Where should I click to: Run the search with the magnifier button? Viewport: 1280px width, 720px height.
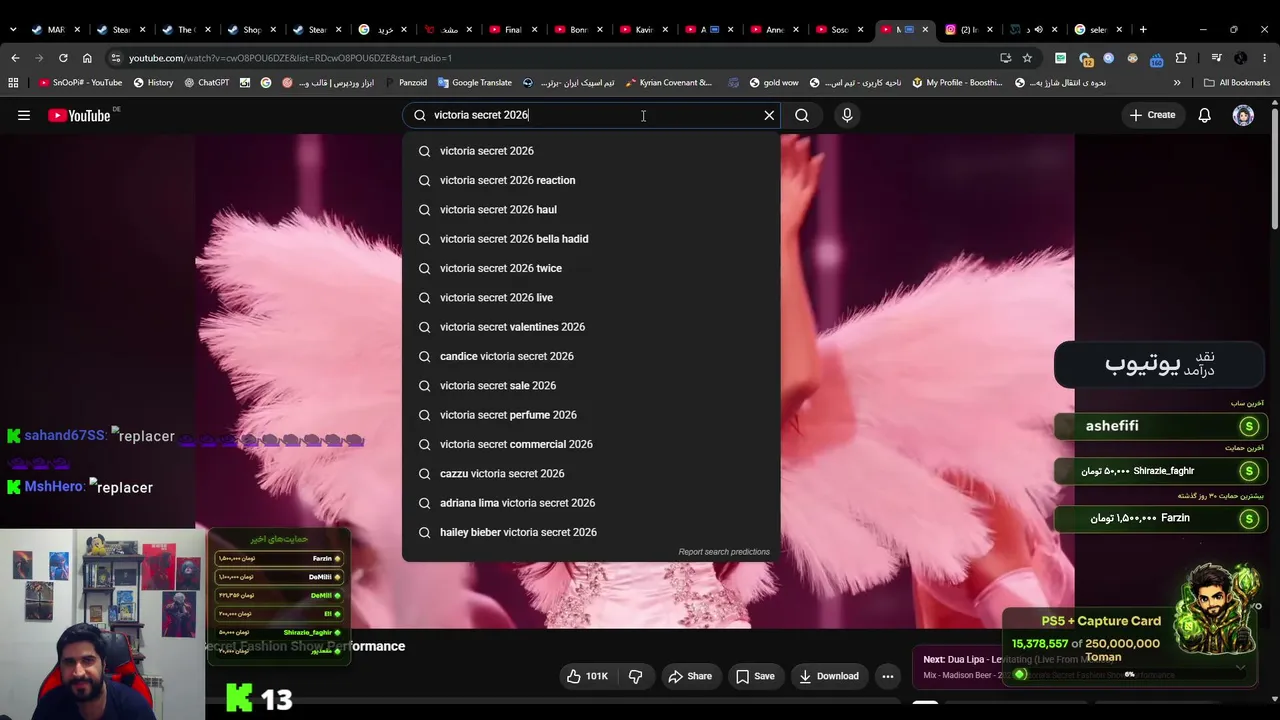(802, 115)
